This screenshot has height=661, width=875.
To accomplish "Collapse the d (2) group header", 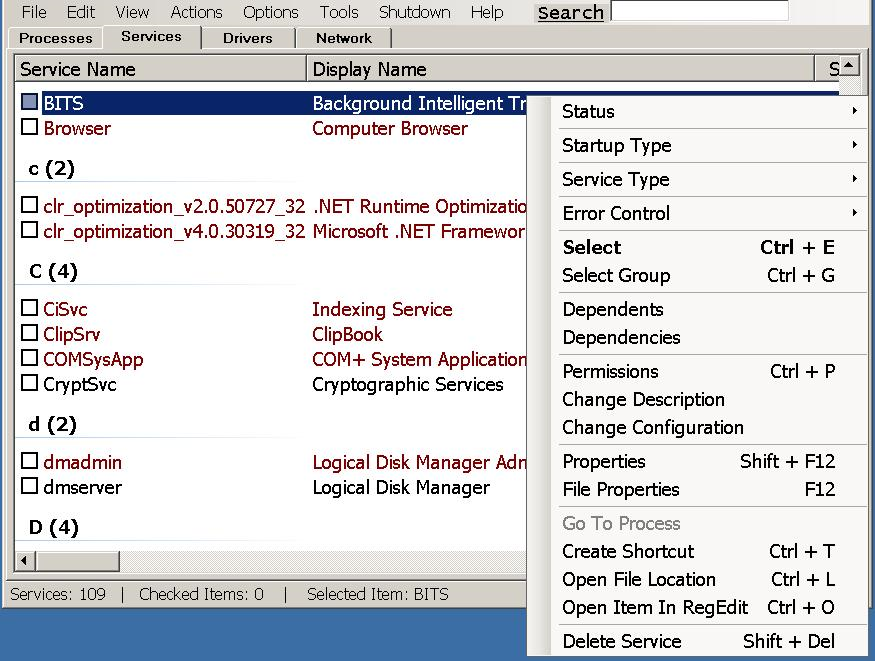I will pyautogui.click(x=52, y=424).
